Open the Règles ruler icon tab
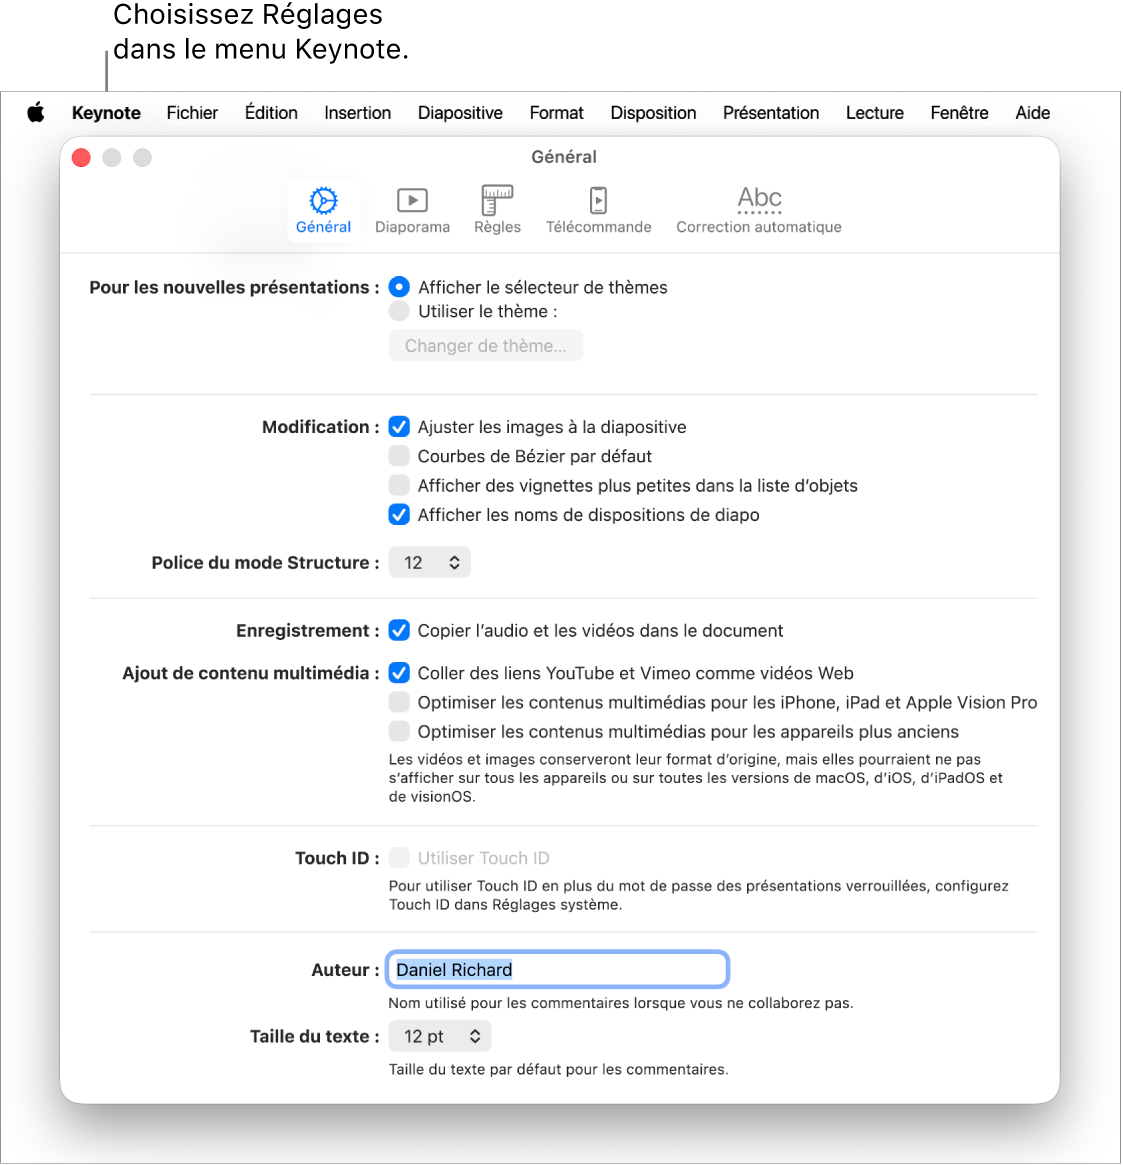Viewport: 1123px width, 1165px height. point(497,210)
